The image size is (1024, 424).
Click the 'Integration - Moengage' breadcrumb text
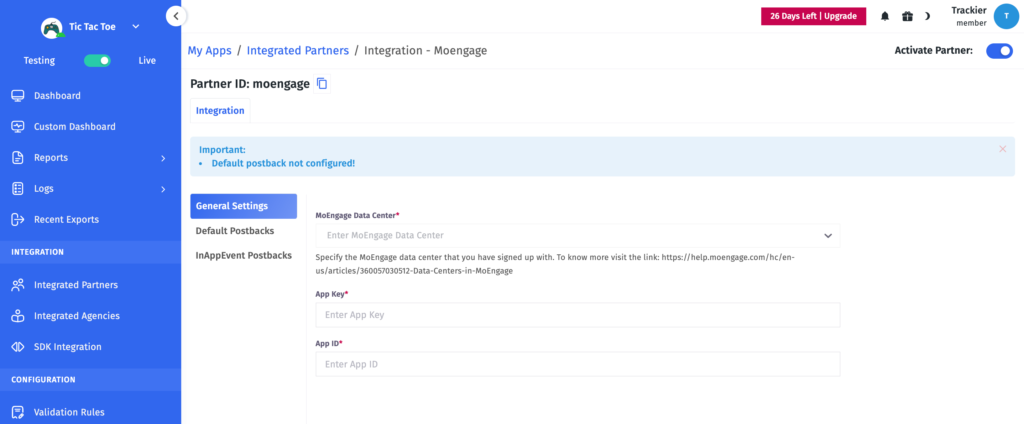coord(425,50)
